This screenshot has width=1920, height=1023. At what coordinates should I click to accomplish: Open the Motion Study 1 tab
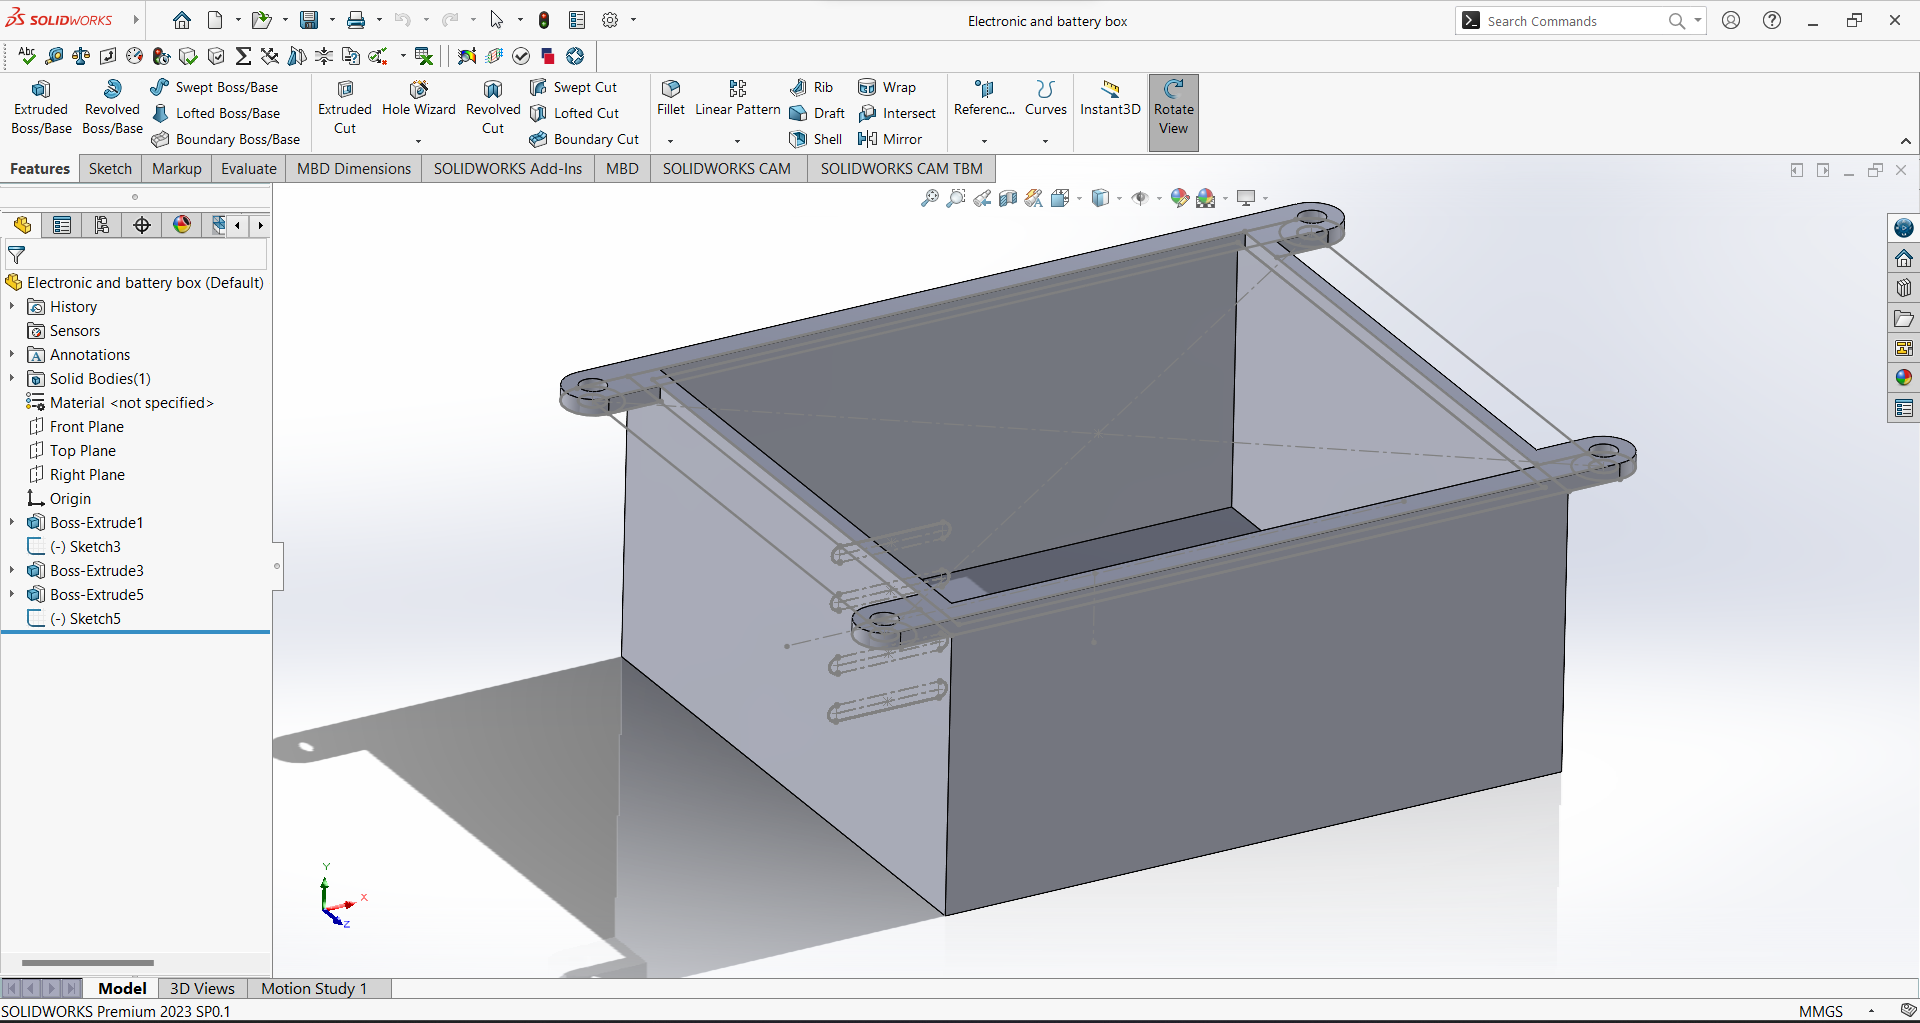click(x=314, y=988)
